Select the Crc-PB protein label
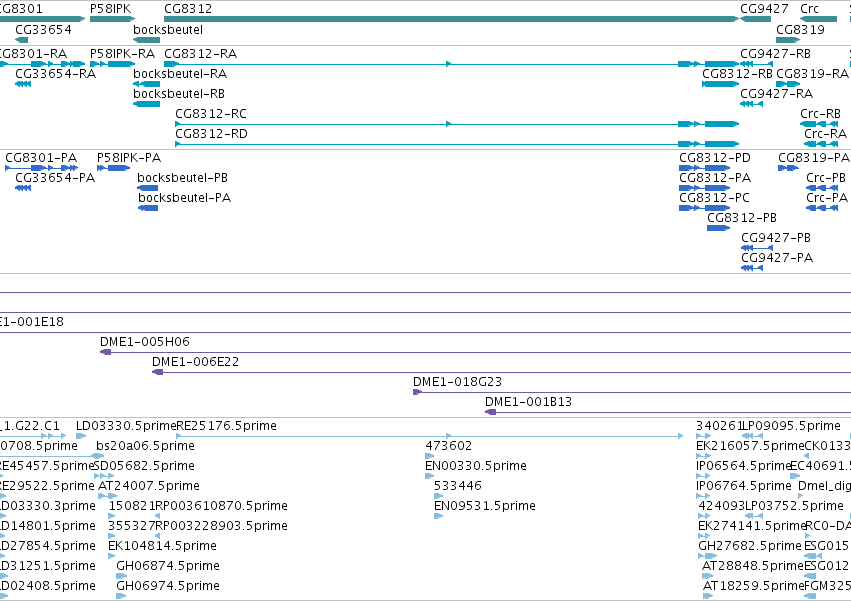851x601 pixels. 826,178
